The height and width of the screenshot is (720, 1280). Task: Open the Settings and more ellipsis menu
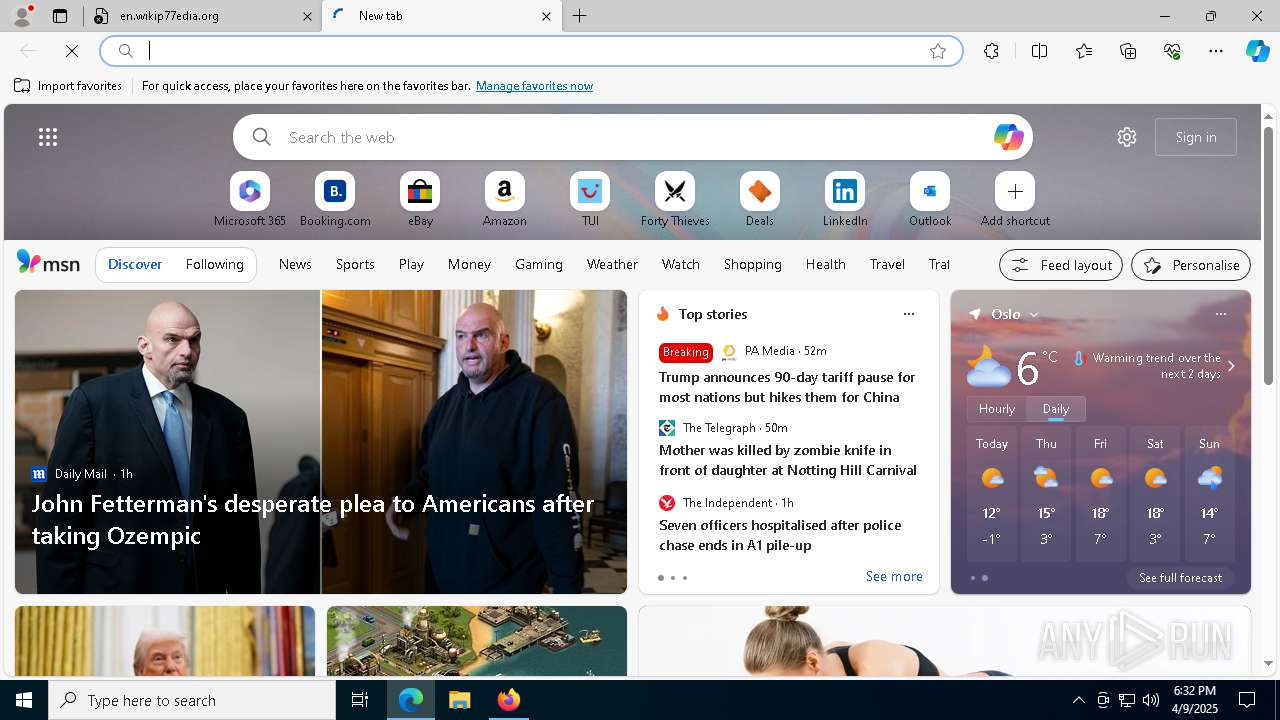(1216, 51)
